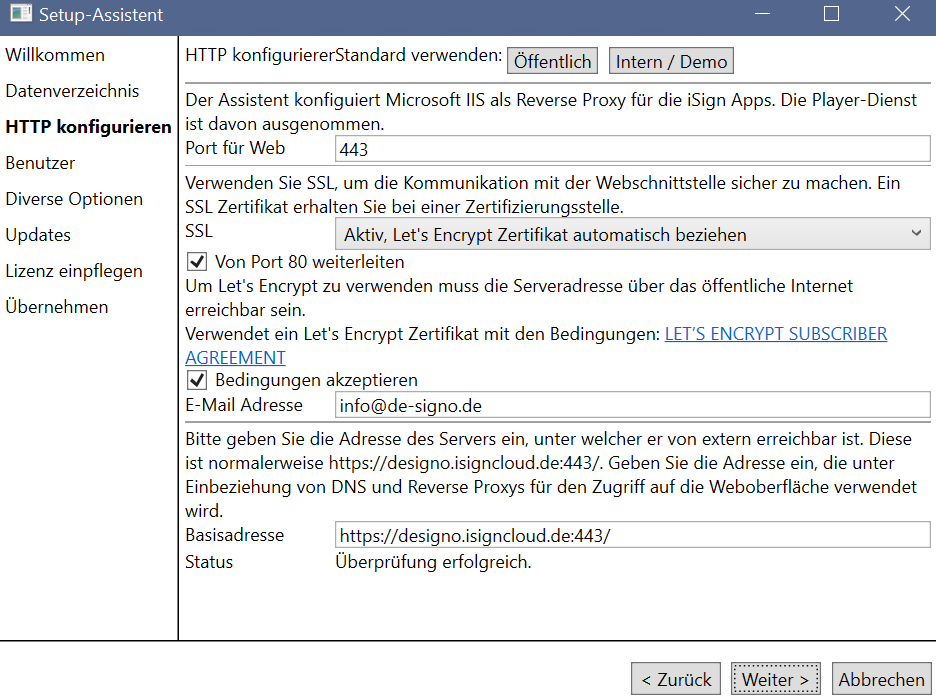The image size is (936, 697).
Task: Click the 'Überprüfung erfolgreich.' status text
Action: pos(433,562)
